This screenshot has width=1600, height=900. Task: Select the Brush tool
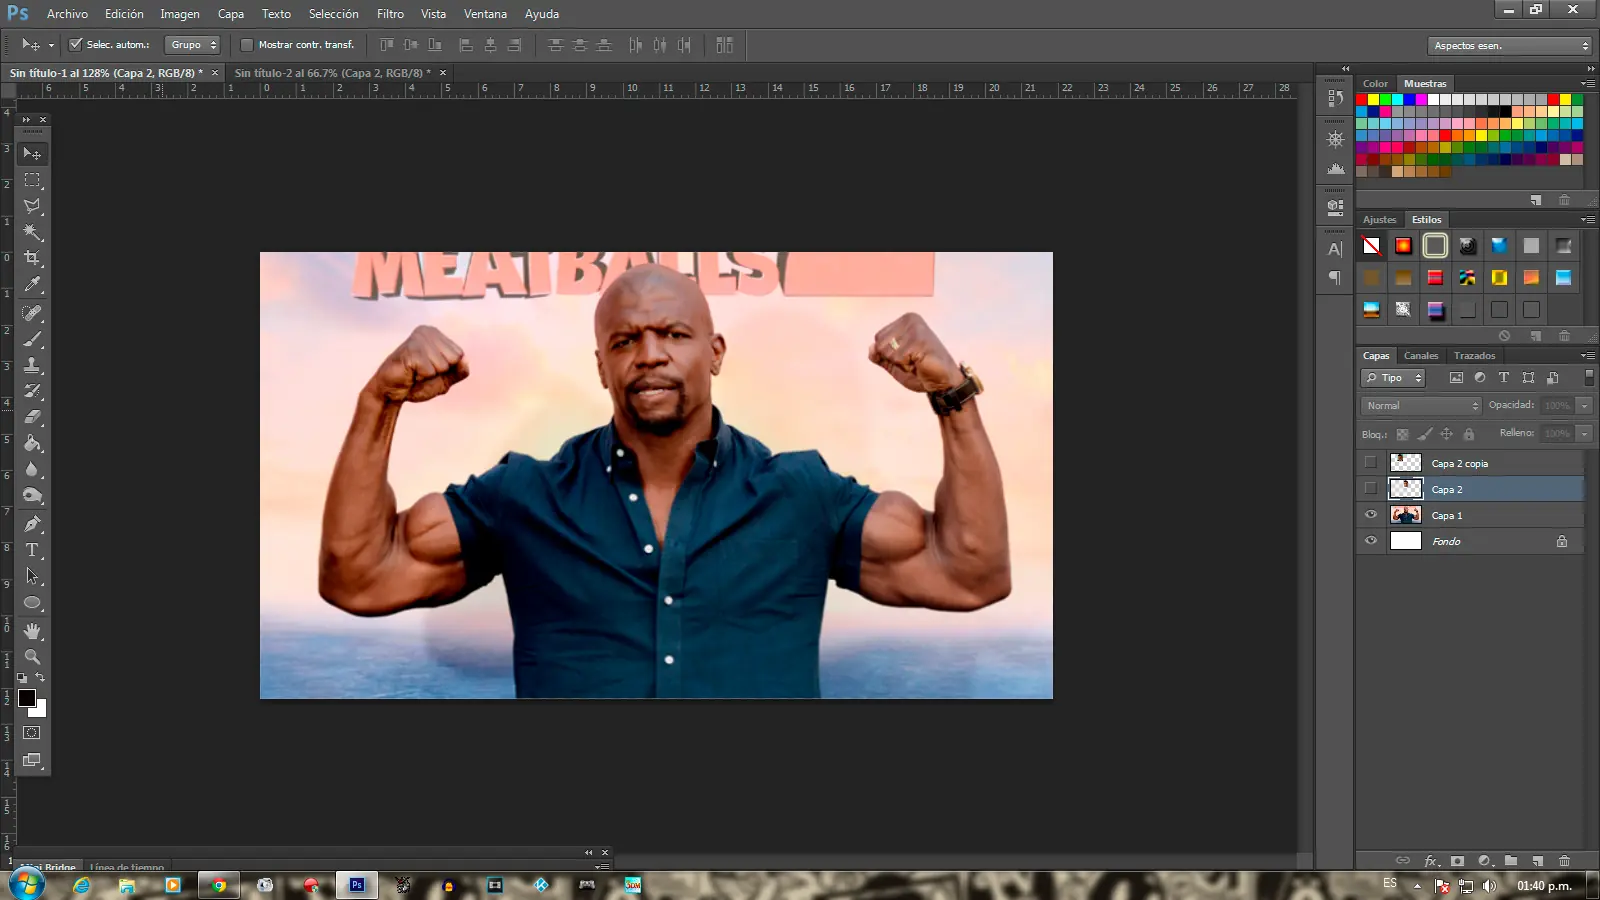tap(32, 339)
